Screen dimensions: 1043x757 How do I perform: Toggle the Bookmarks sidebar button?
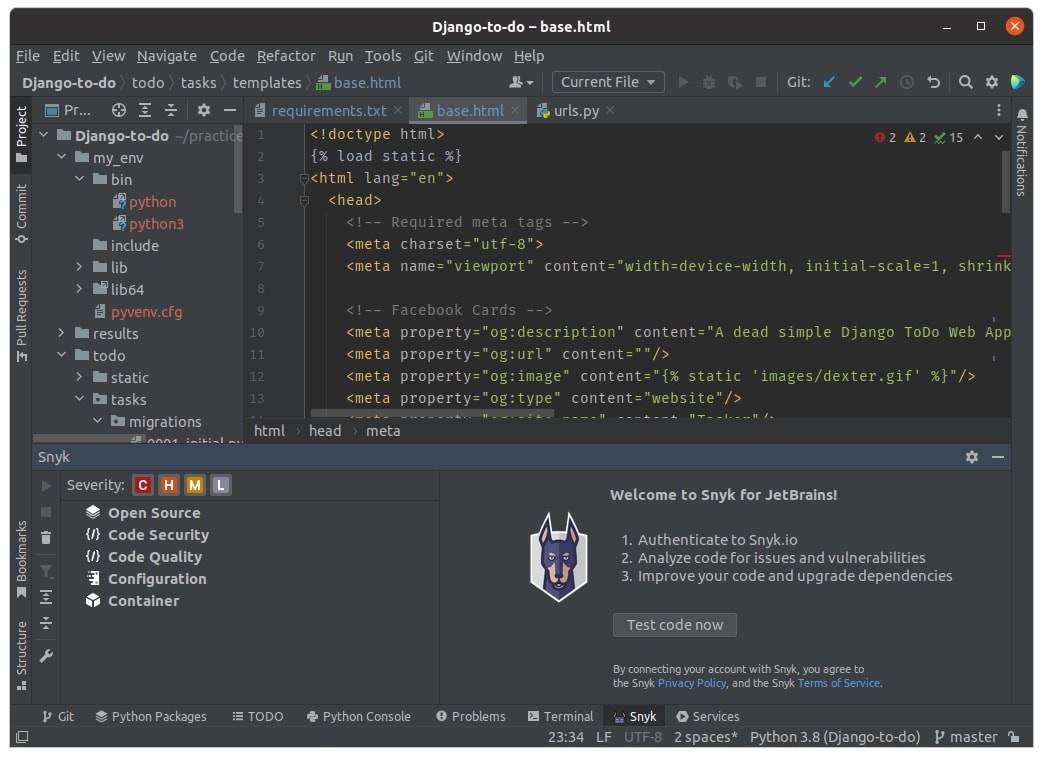point(21,559)
